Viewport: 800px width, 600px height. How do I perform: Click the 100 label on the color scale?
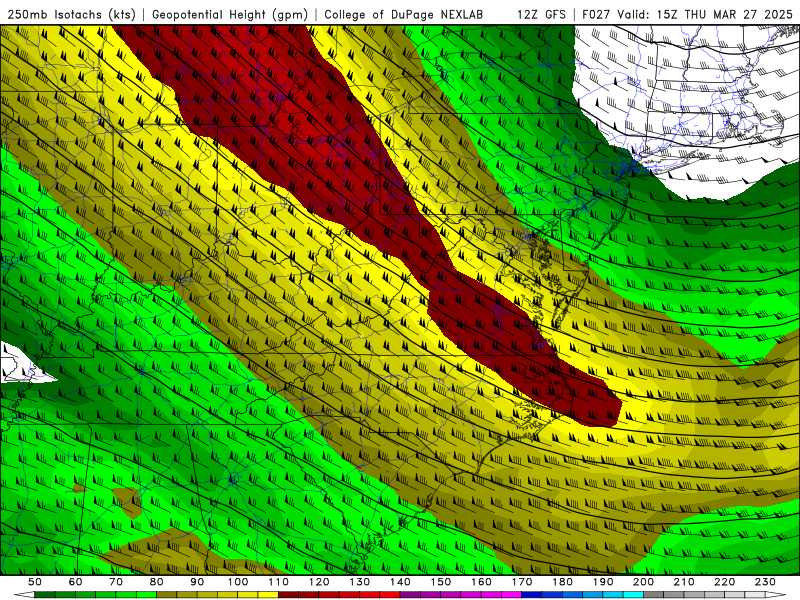click(x=238, y=582)
